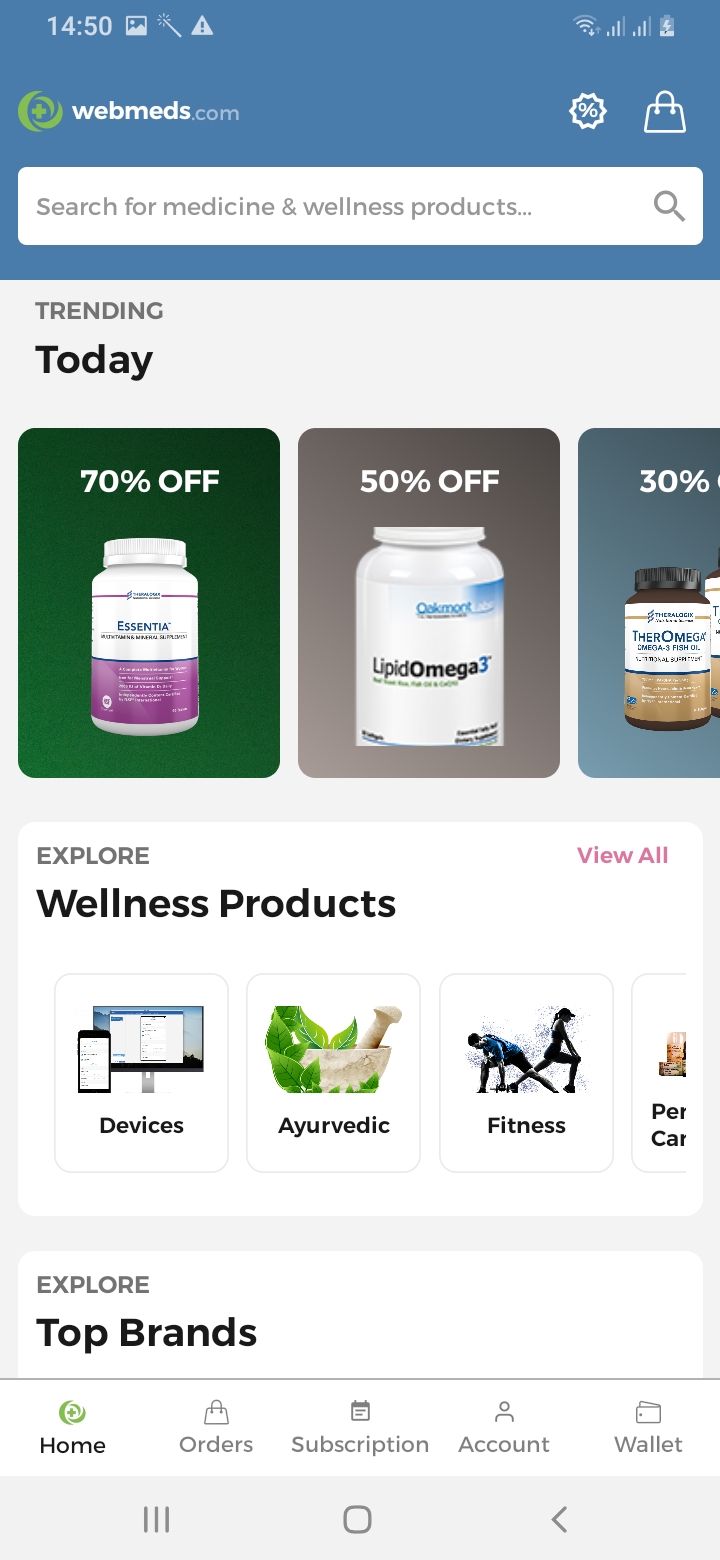Open the Wallet tab
This screenshot has height=1560, width=720.
(x=648, y=1428)
